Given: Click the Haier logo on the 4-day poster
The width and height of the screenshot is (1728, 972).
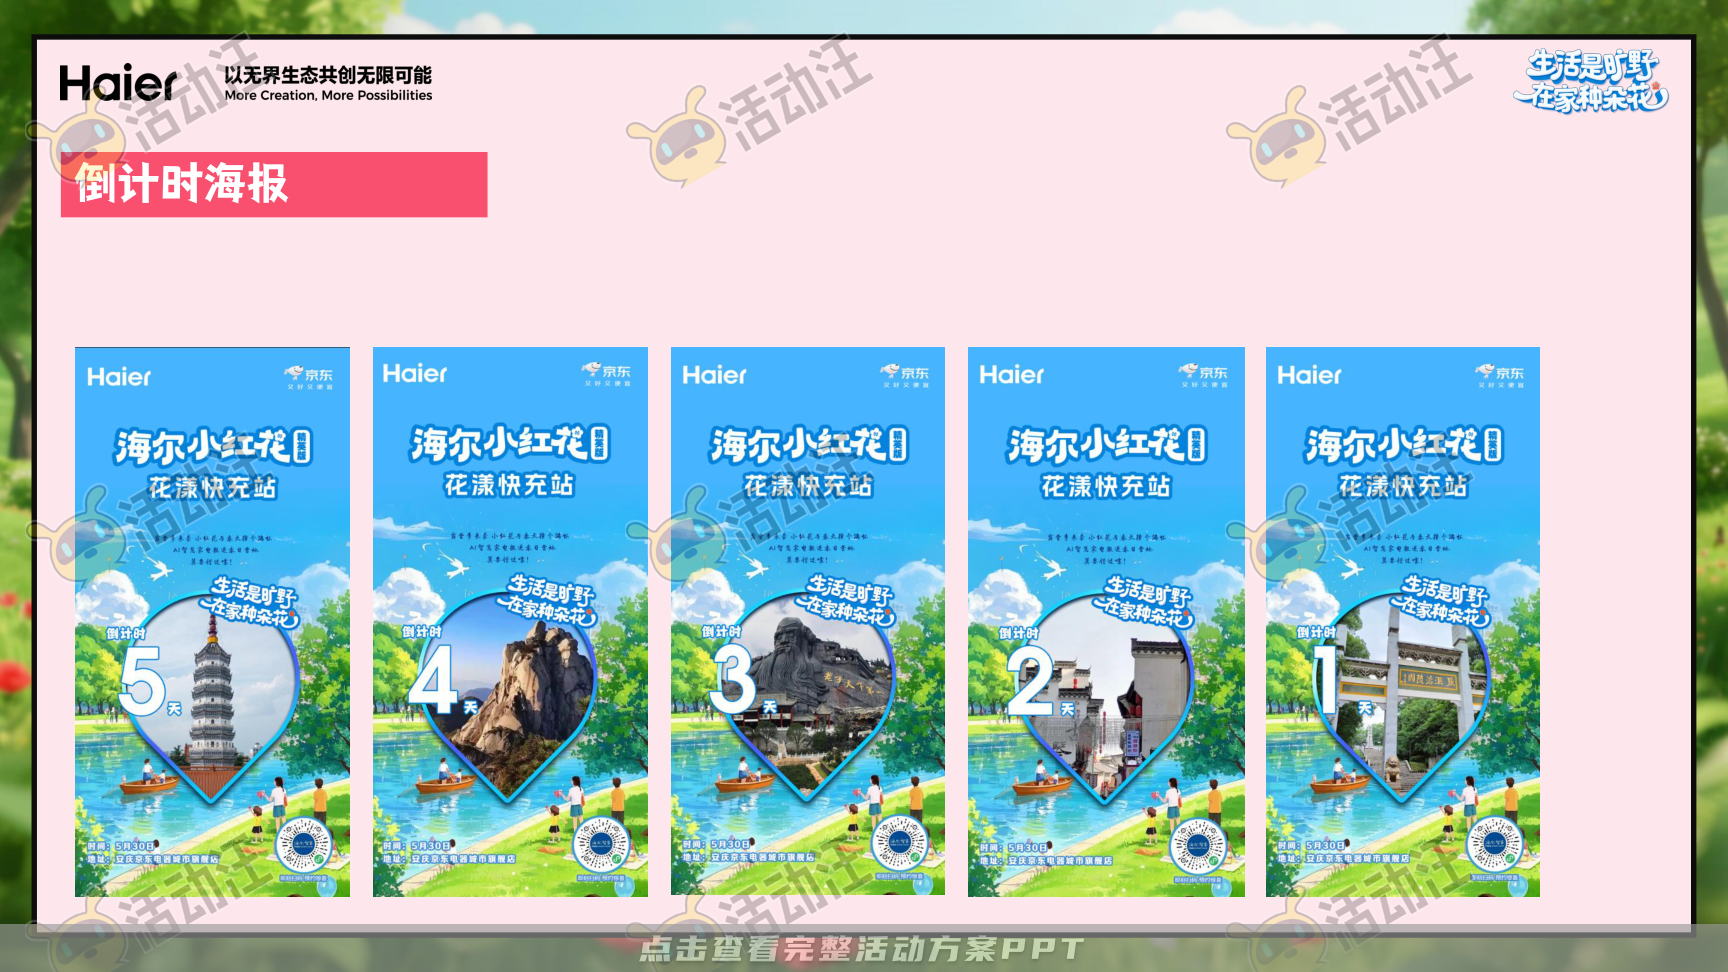Looking at the screenshot, I should [x=415, y=374].
